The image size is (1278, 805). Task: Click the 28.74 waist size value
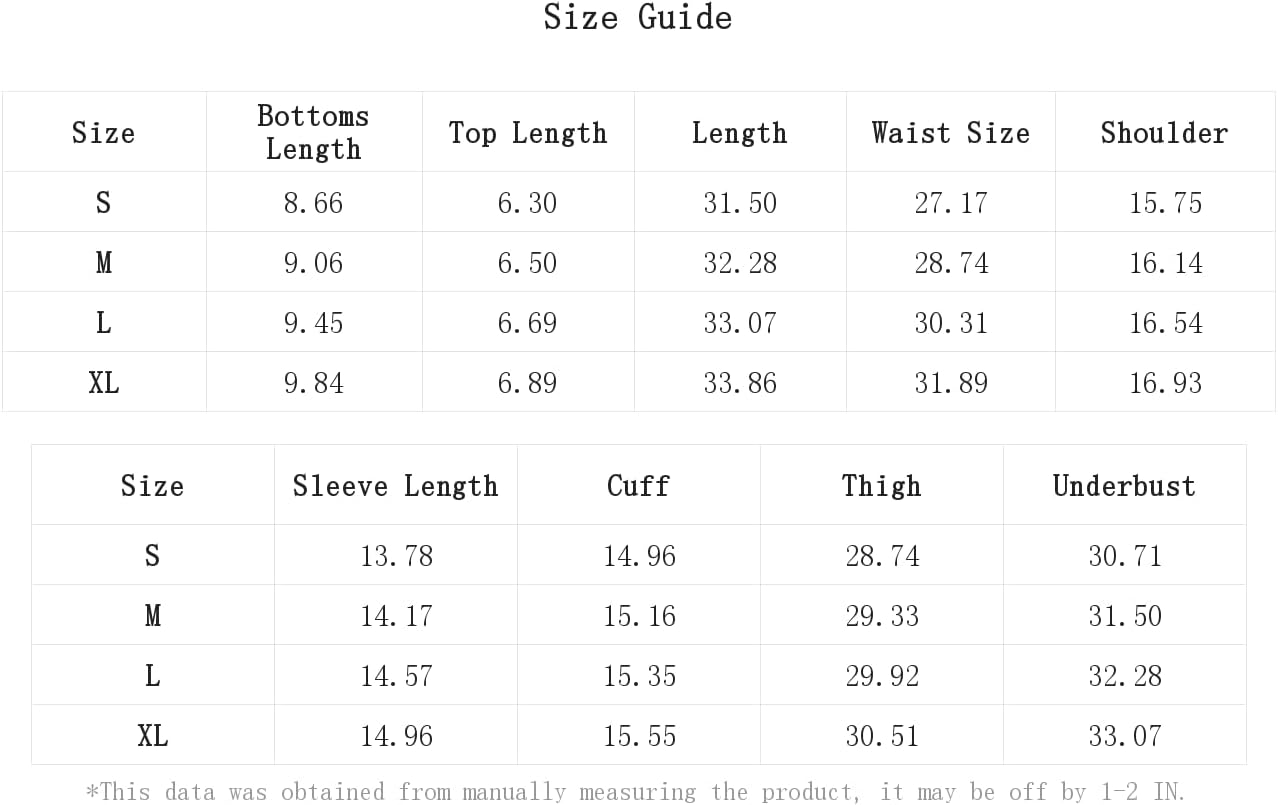(x=951, y=263)
